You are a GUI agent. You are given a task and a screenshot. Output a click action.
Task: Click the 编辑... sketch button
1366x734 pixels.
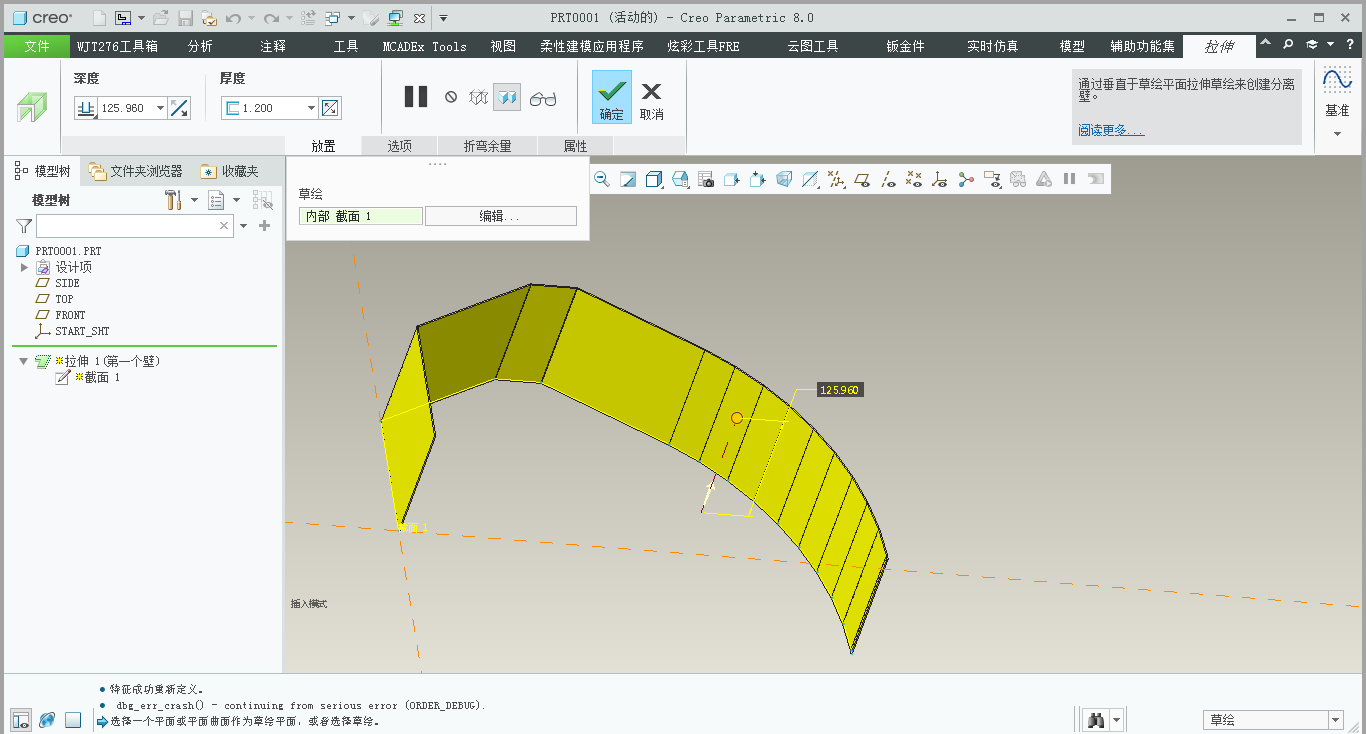click(x=500, y=216)
